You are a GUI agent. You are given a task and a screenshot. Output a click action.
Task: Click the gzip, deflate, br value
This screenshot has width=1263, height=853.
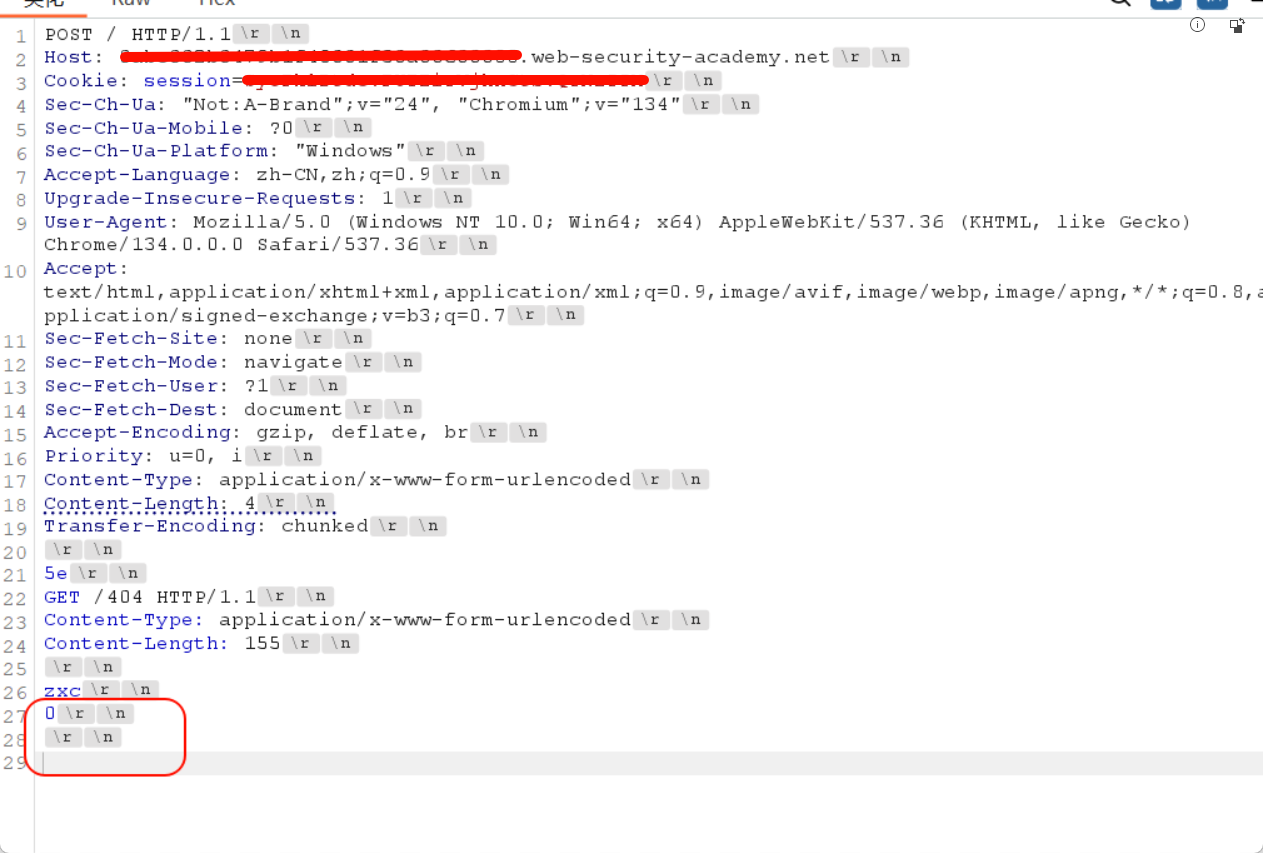pyautogui.click(x=362, y=433)
